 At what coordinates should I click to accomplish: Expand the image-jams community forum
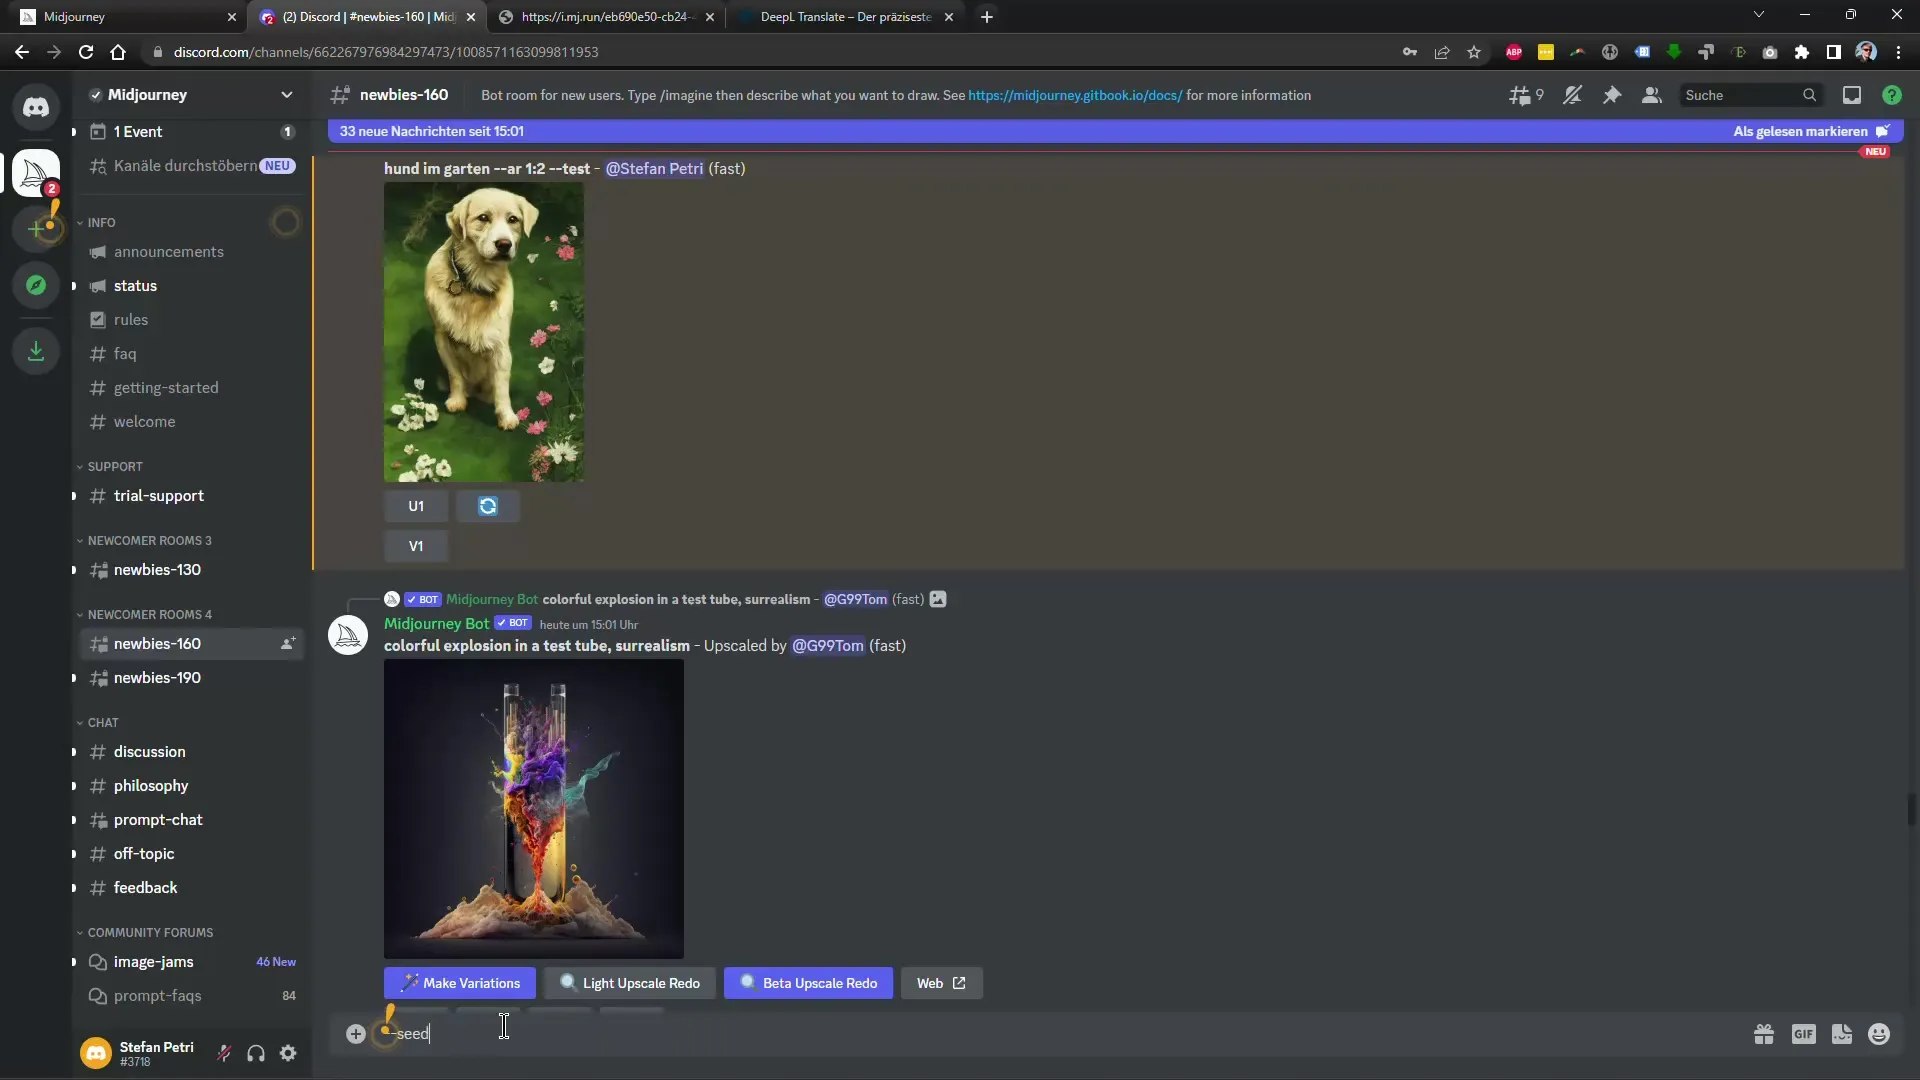point(74,961)
